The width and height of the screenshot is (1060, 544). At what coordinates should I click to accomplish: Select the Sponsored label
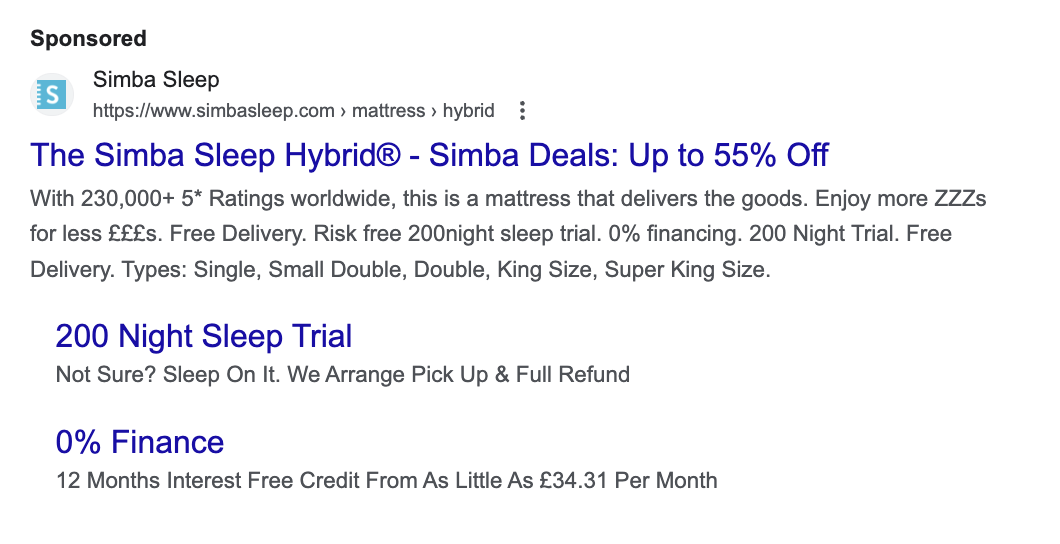pos(88,39)
